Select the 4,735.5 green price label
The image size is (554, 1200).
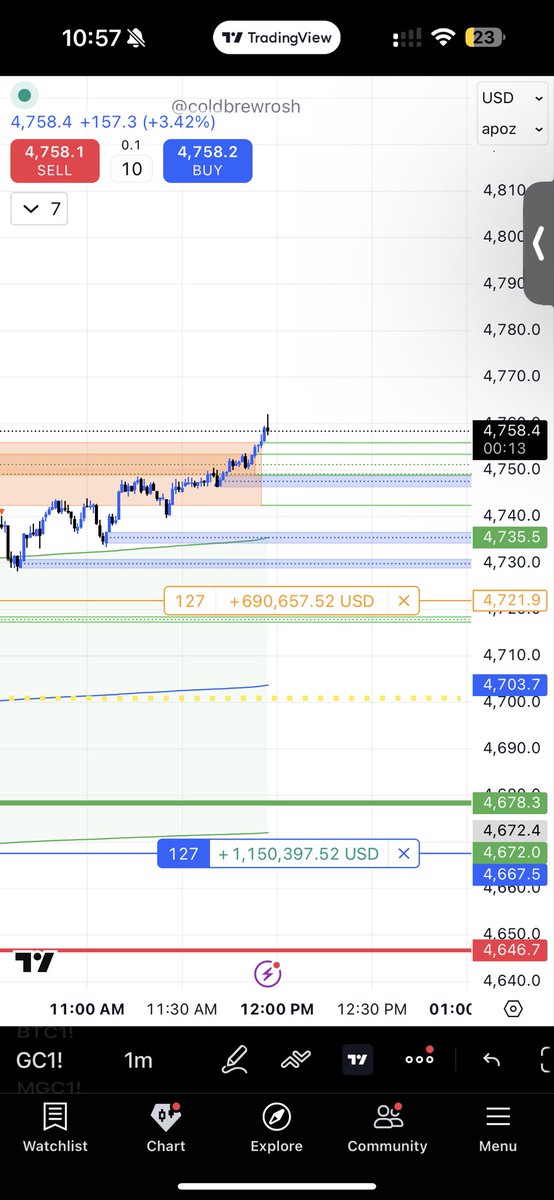click(511, 537)
